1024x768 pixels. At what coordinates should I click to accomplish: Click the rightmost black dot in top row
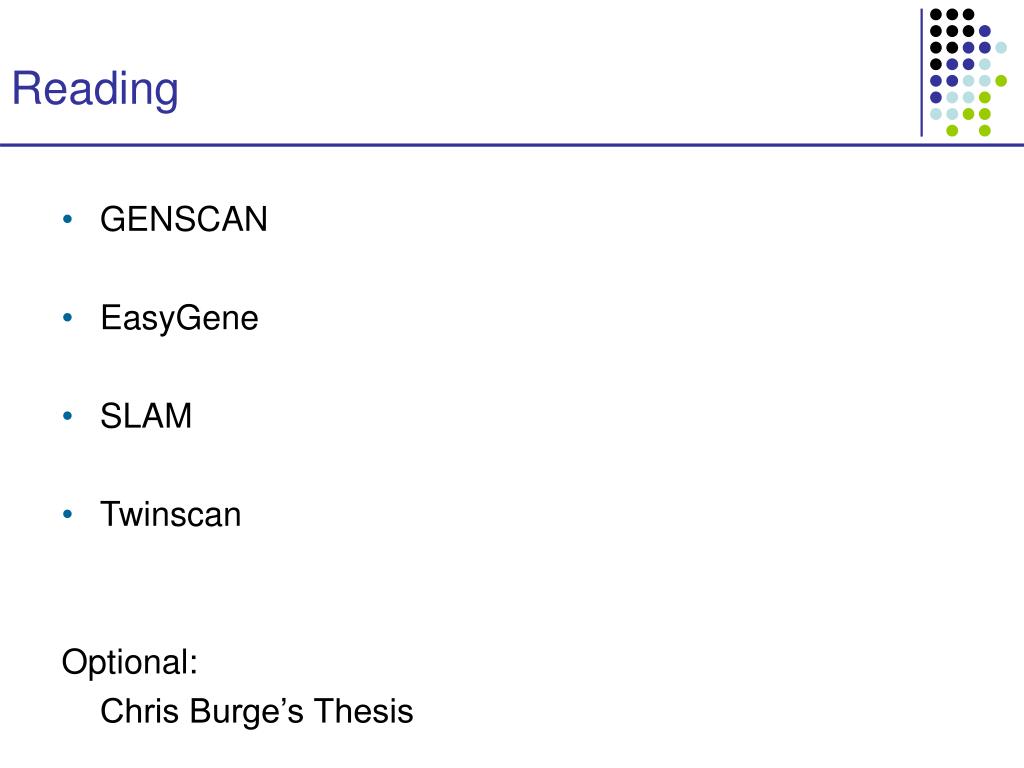[x=968, y=14]
